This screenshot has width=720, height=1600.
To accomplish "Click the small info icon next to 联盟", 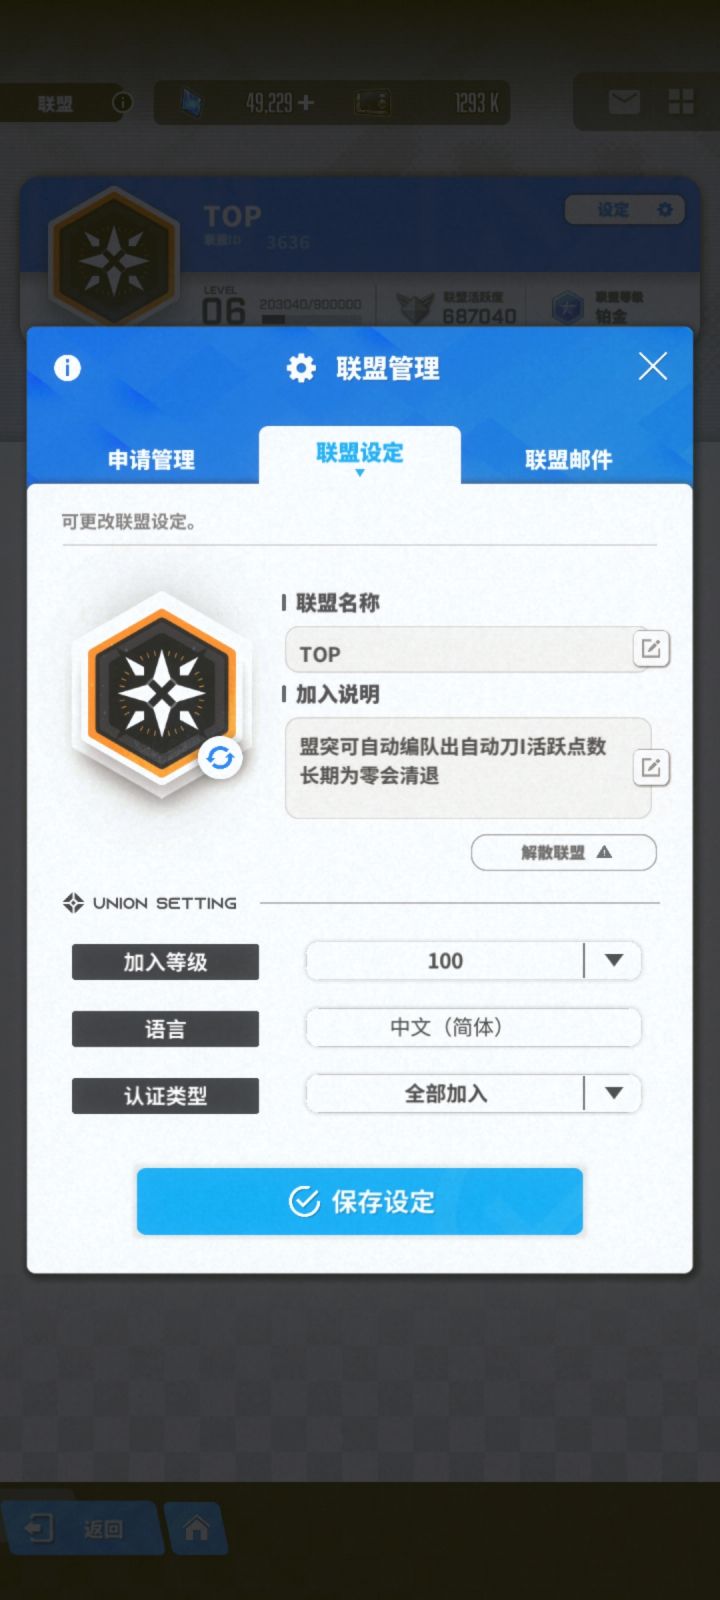I will 122,102.
